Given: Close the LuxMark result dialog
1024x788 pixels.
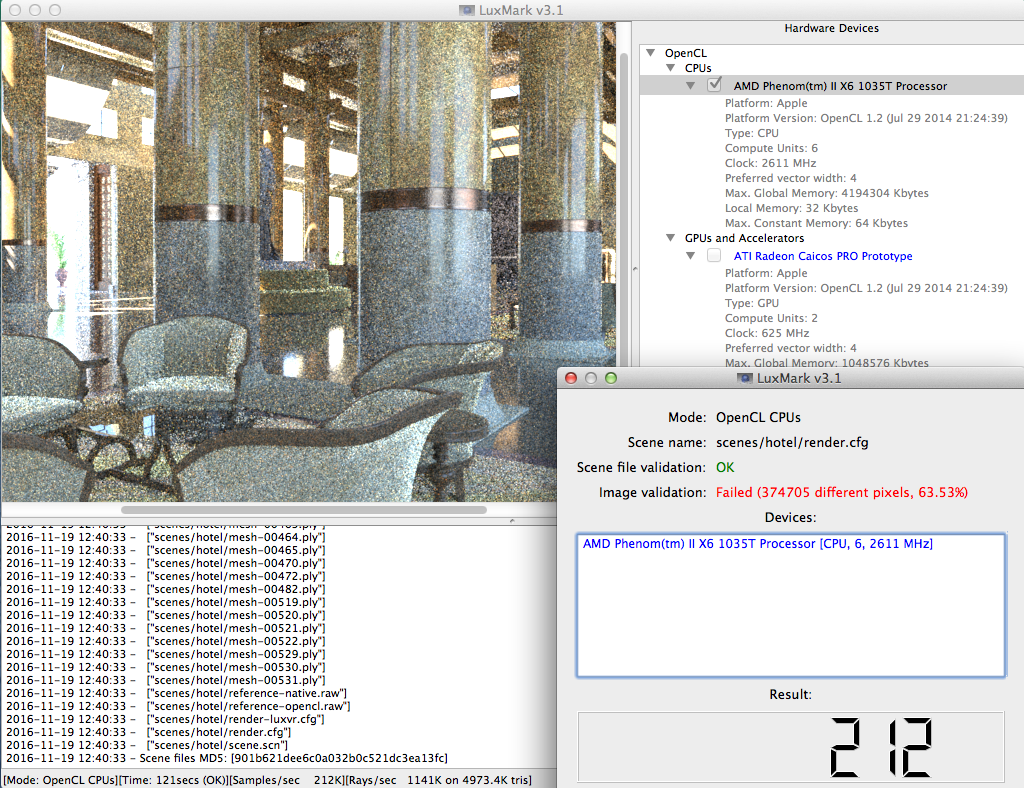Looking at the screenshot, I should [x=572, y=378].
